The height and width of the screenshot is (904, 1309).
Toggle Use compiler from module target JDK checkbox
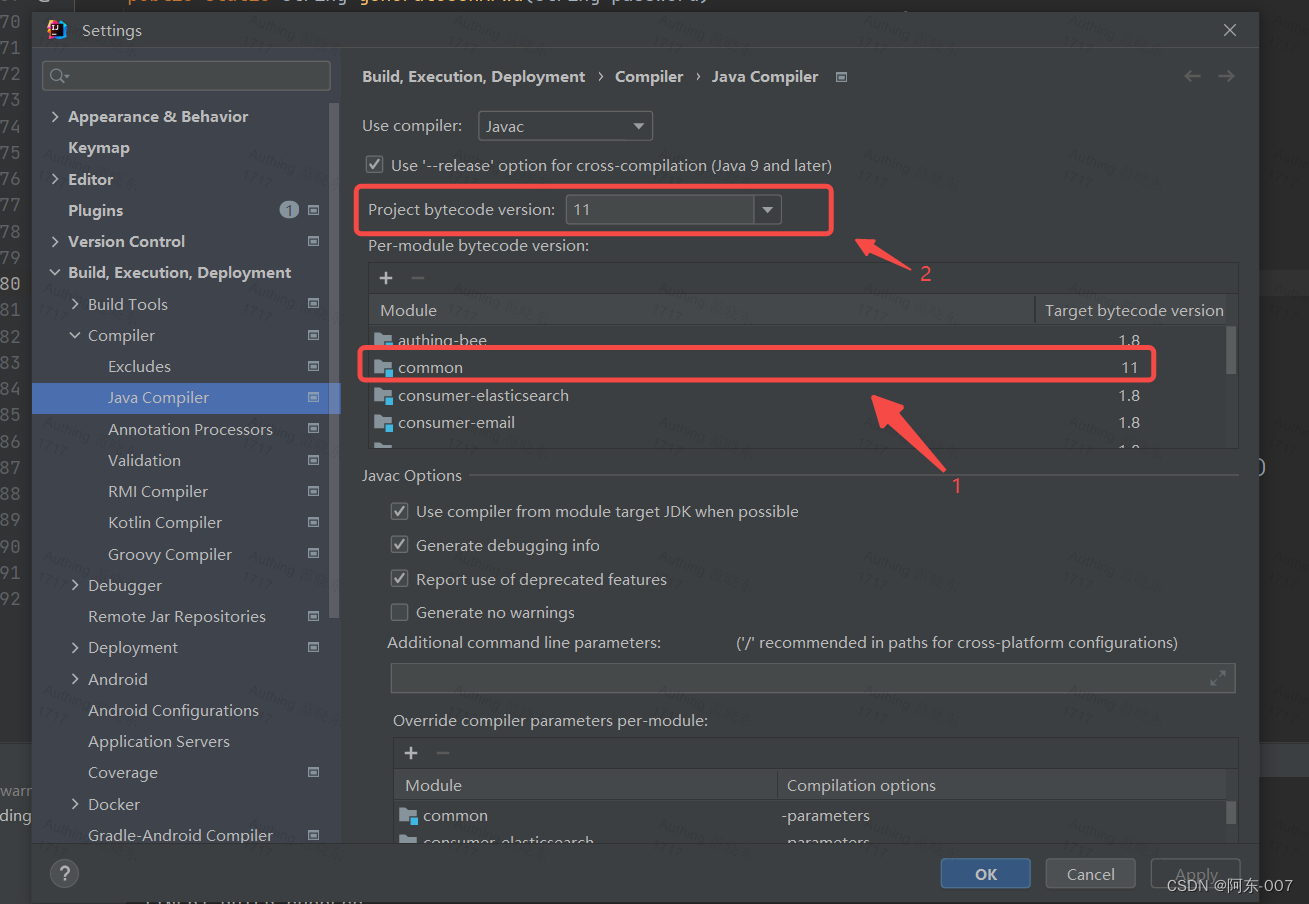pos(399,511)
